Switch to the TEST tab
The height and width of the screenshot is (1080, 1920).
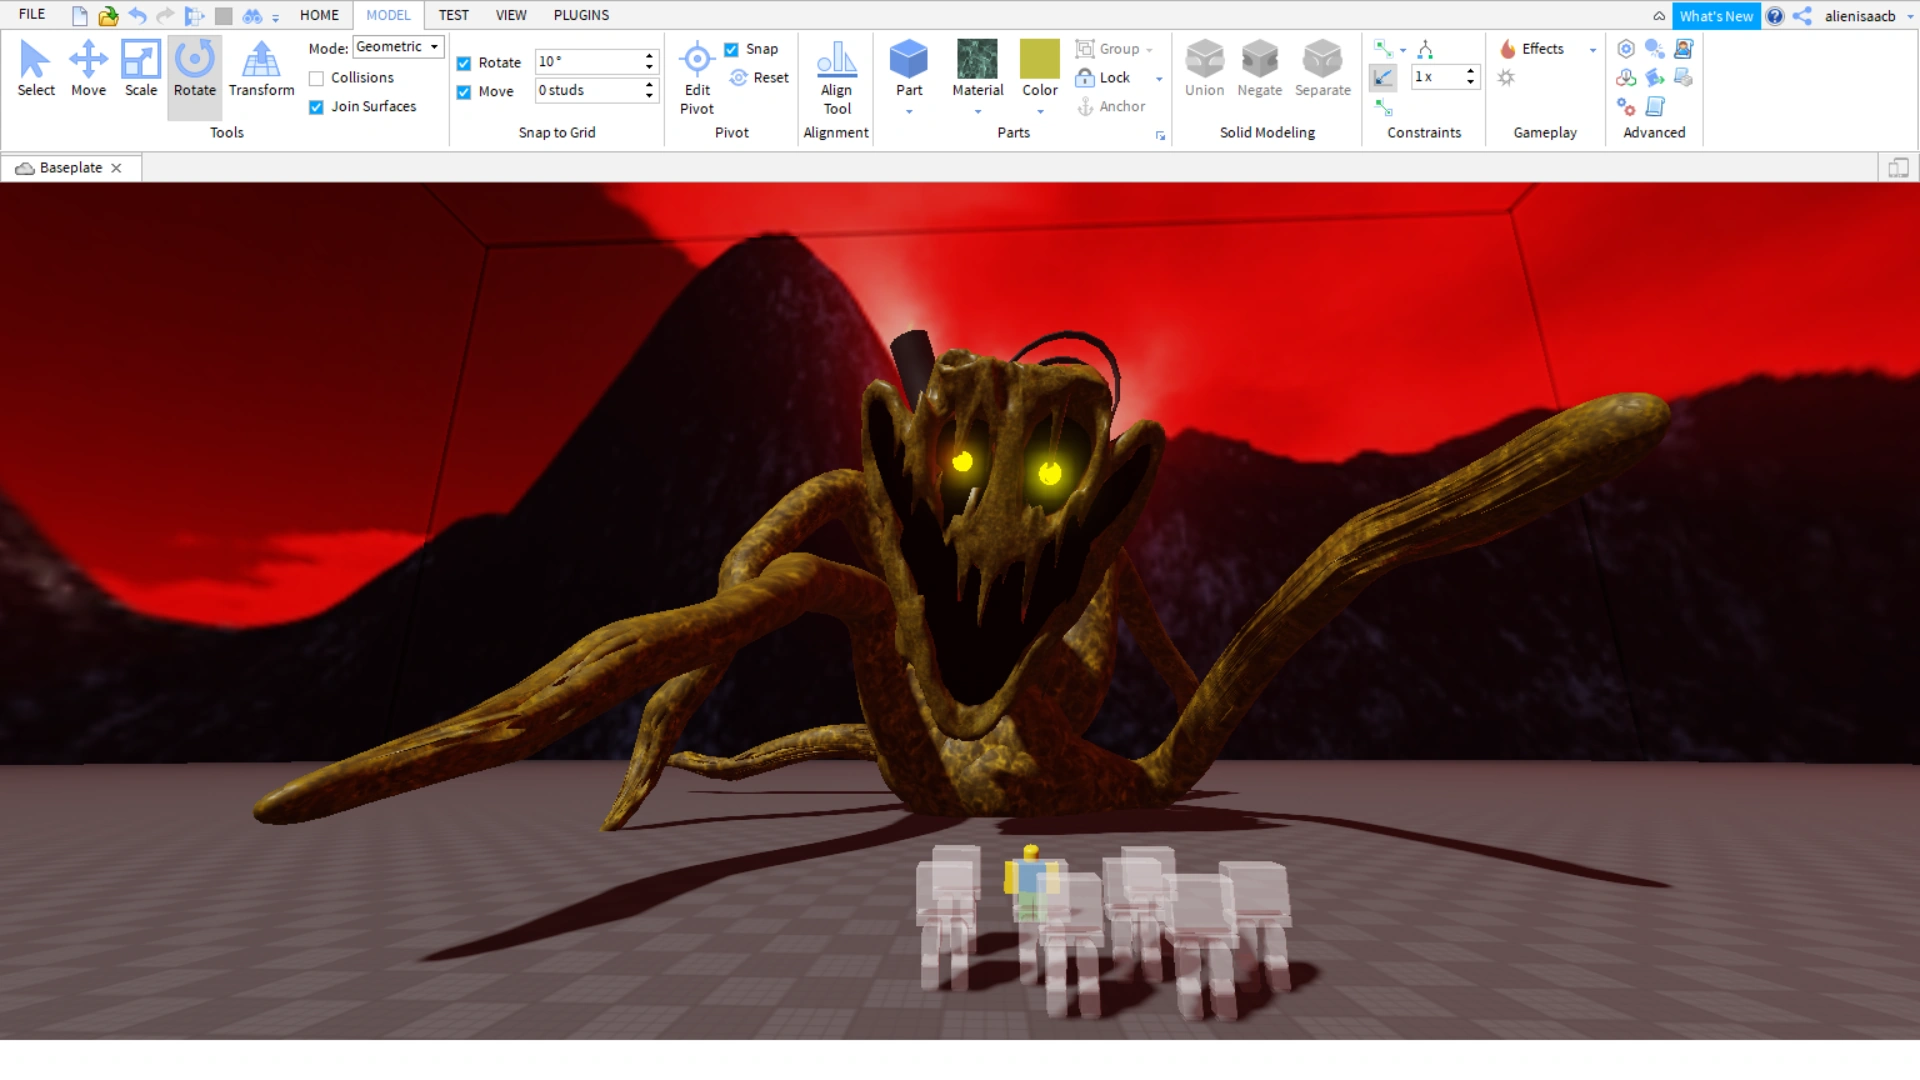[x=453, y=15]
